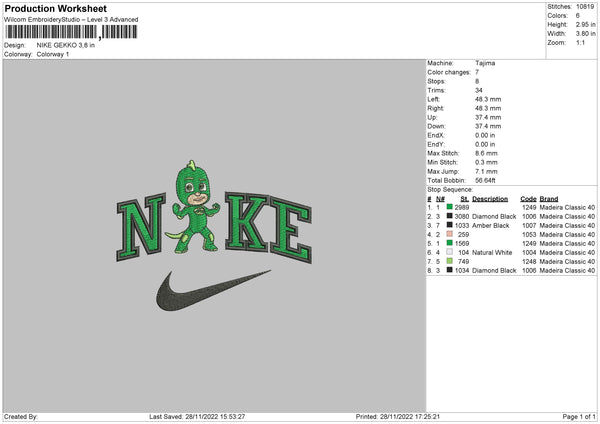Click the Colors count '6'
This screenshot has width=600, height=424.
[x=578, y=16]
